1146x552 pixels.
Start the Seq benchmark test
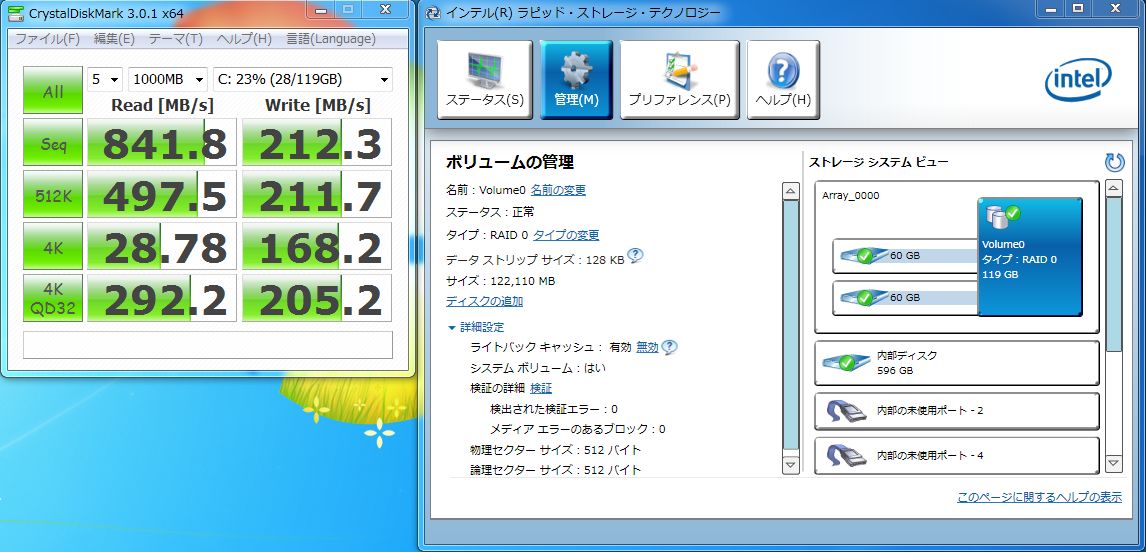tap(53, 143)
